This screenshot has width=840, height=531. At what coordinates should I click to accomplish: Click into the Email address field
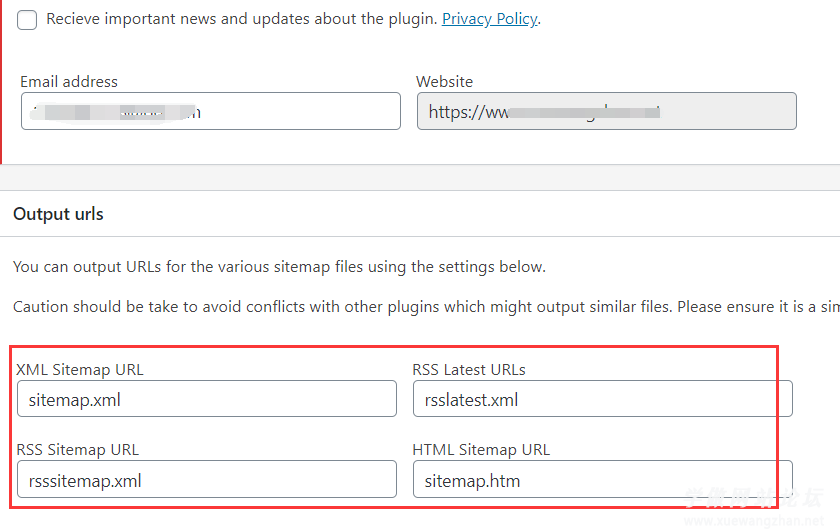[210, 111]
